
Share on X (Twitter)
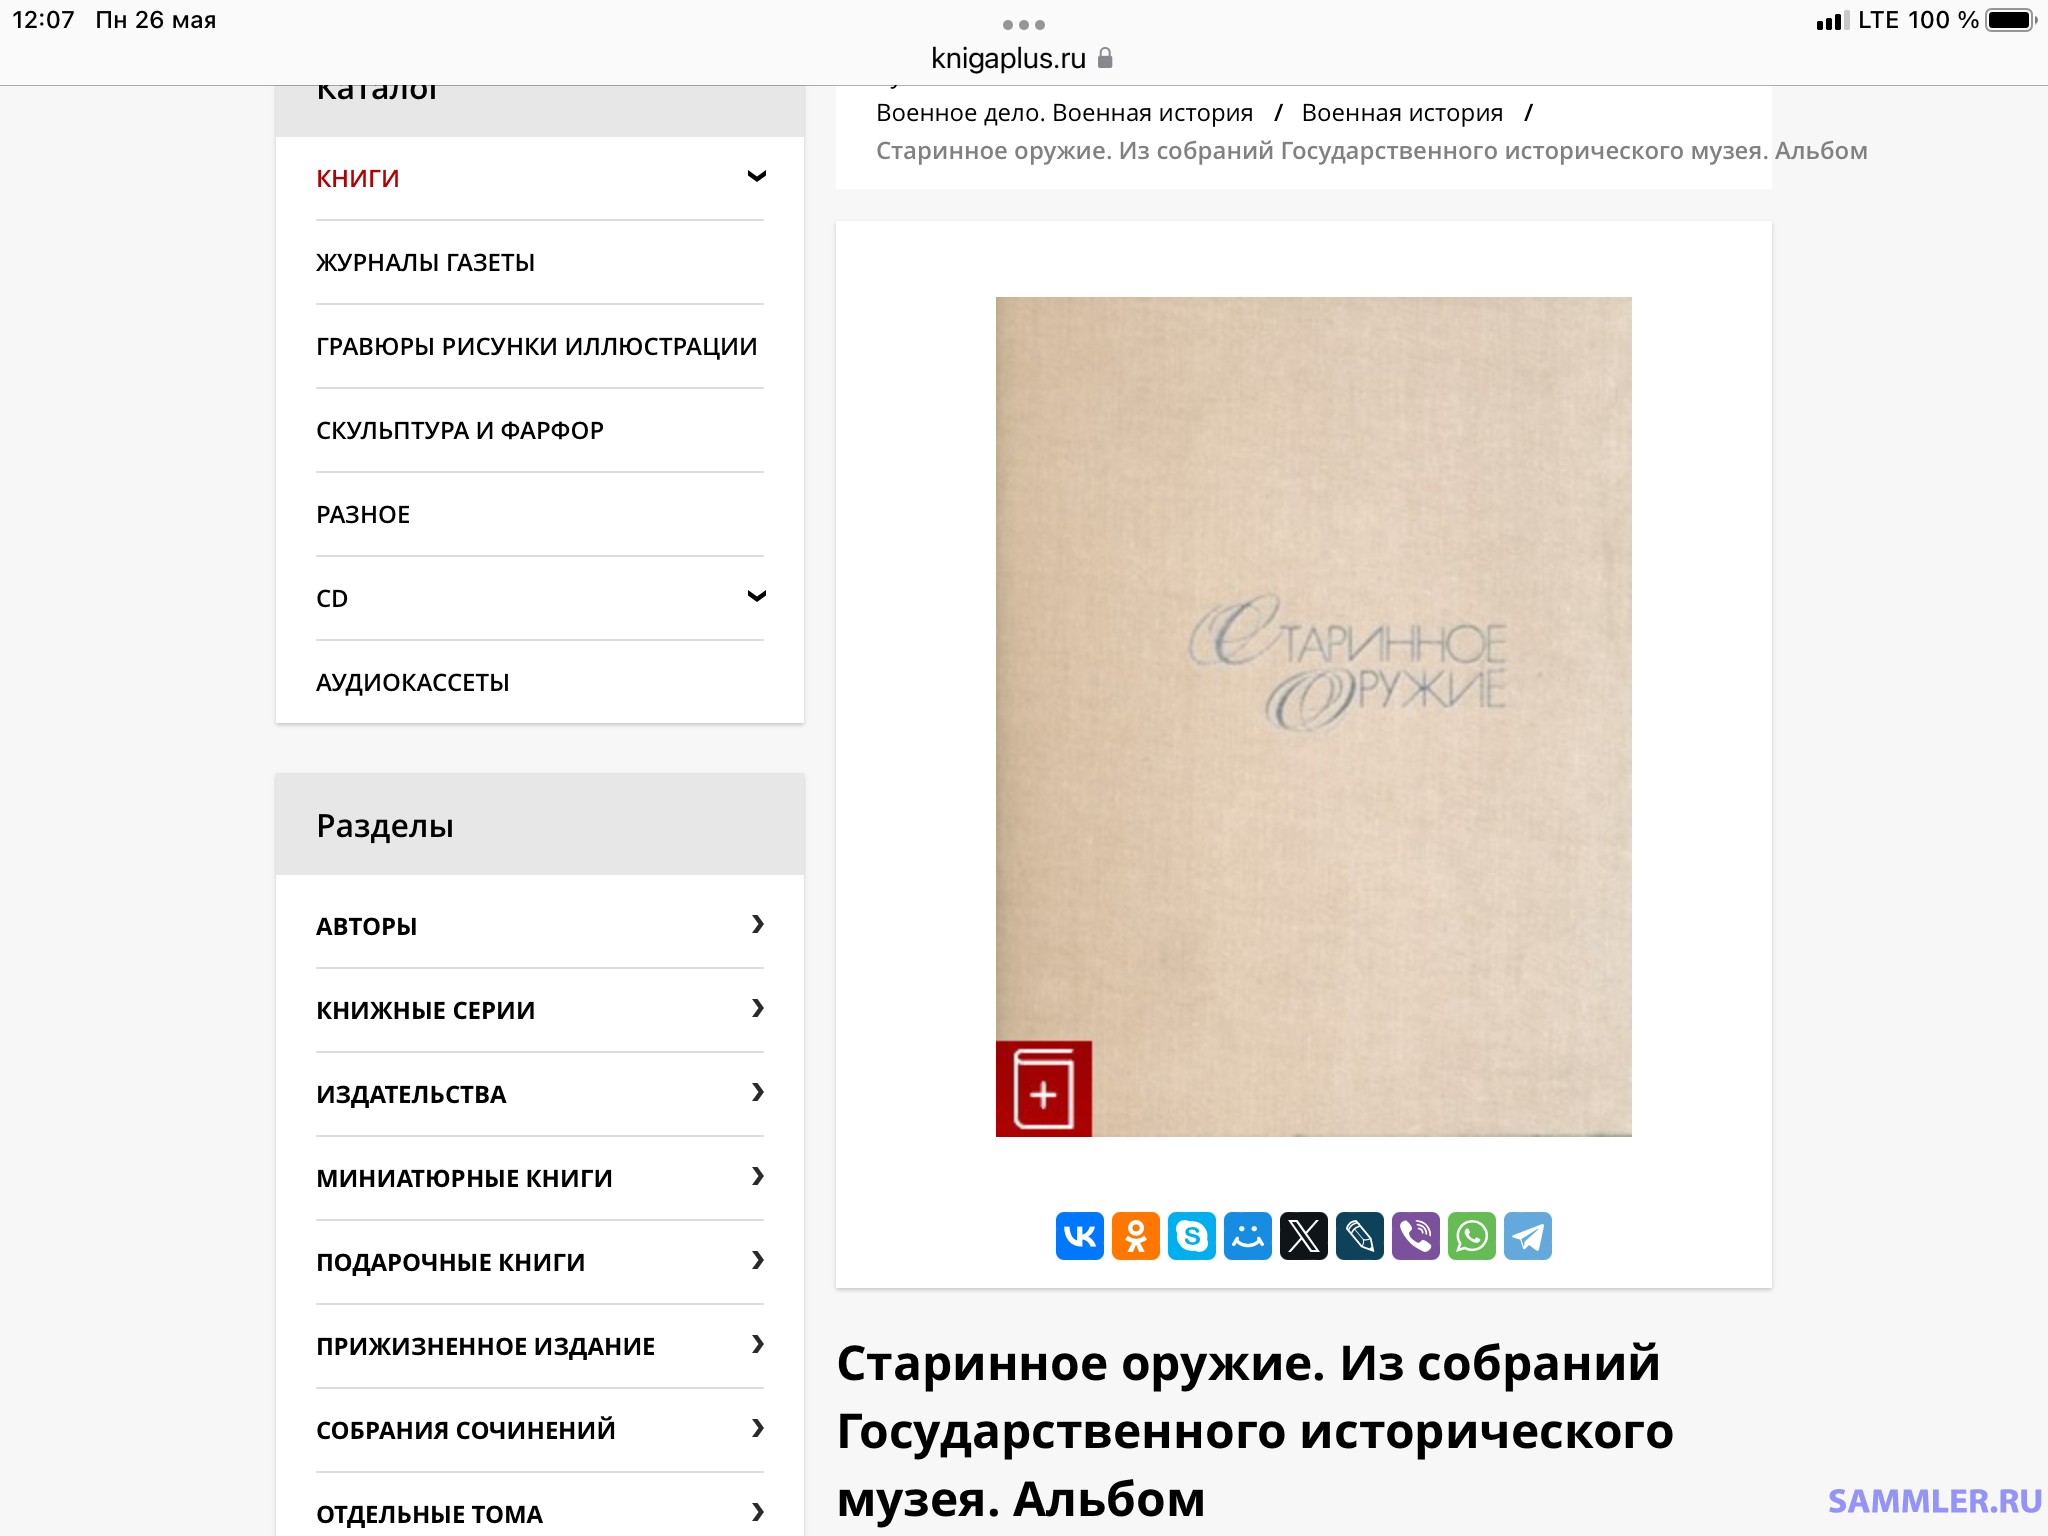pos(1304,1236)
